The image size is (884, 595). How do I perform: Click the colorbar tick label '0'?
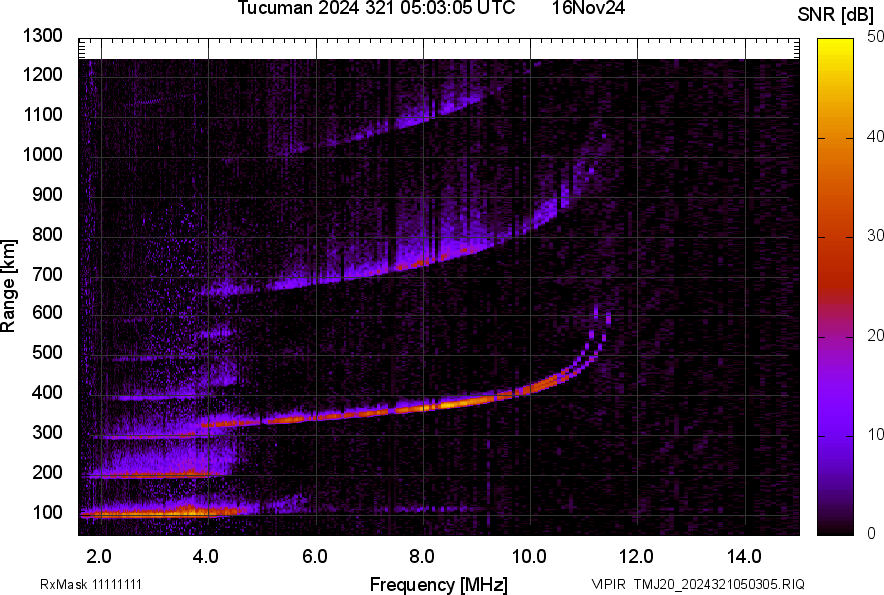(x=872, y=533)
